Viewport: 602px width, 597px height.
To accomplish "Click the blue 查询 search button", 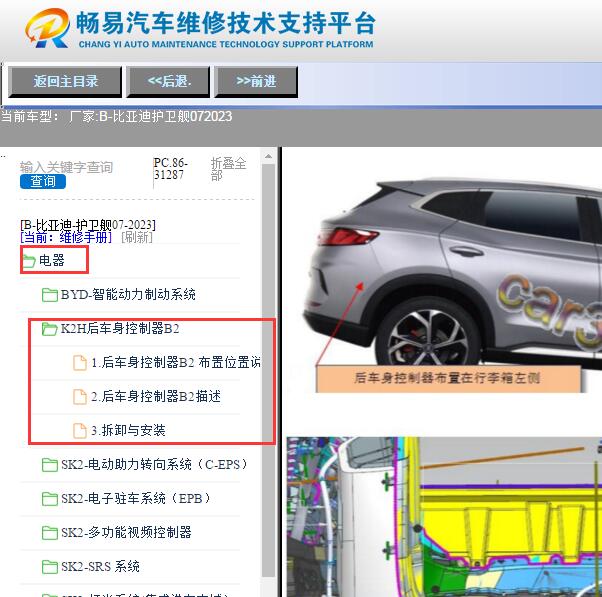I will (43, 181).
